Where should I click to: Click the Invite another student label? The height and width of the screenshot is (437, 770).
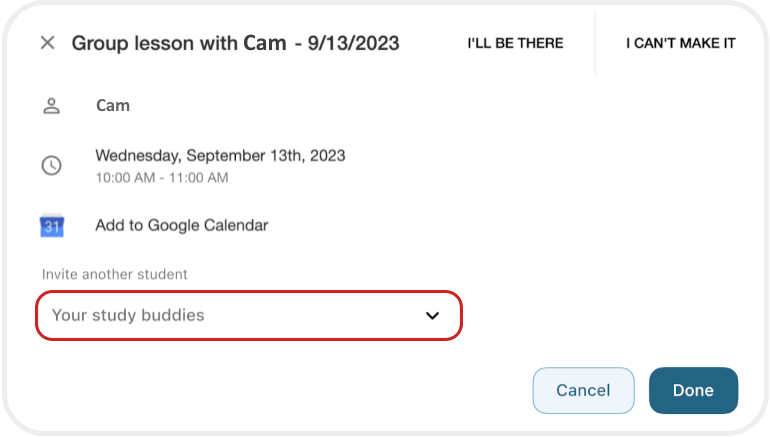tap(115, 274)
